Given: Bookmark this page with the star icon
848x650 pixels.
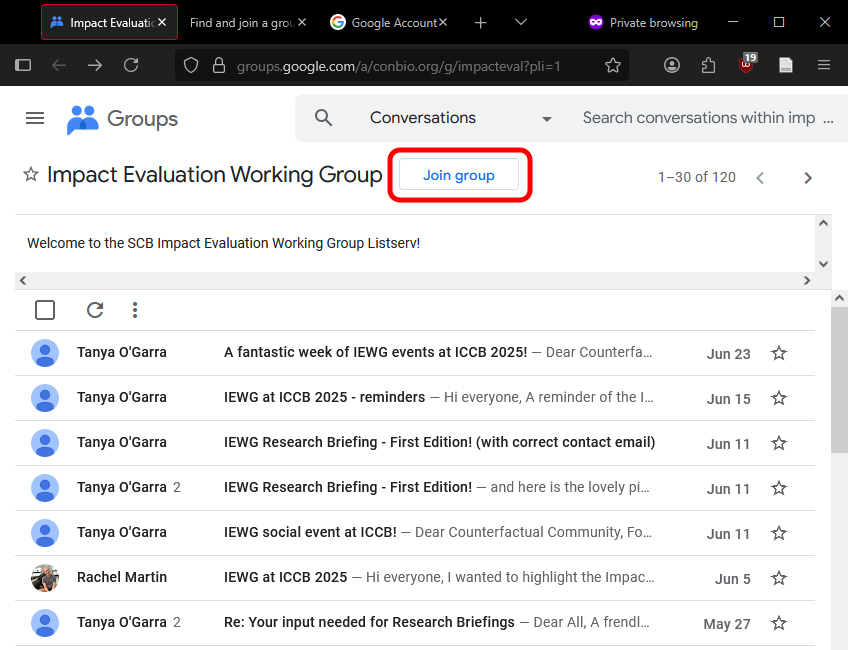Looking at the screenshot, I should click(x=613, y=65).
